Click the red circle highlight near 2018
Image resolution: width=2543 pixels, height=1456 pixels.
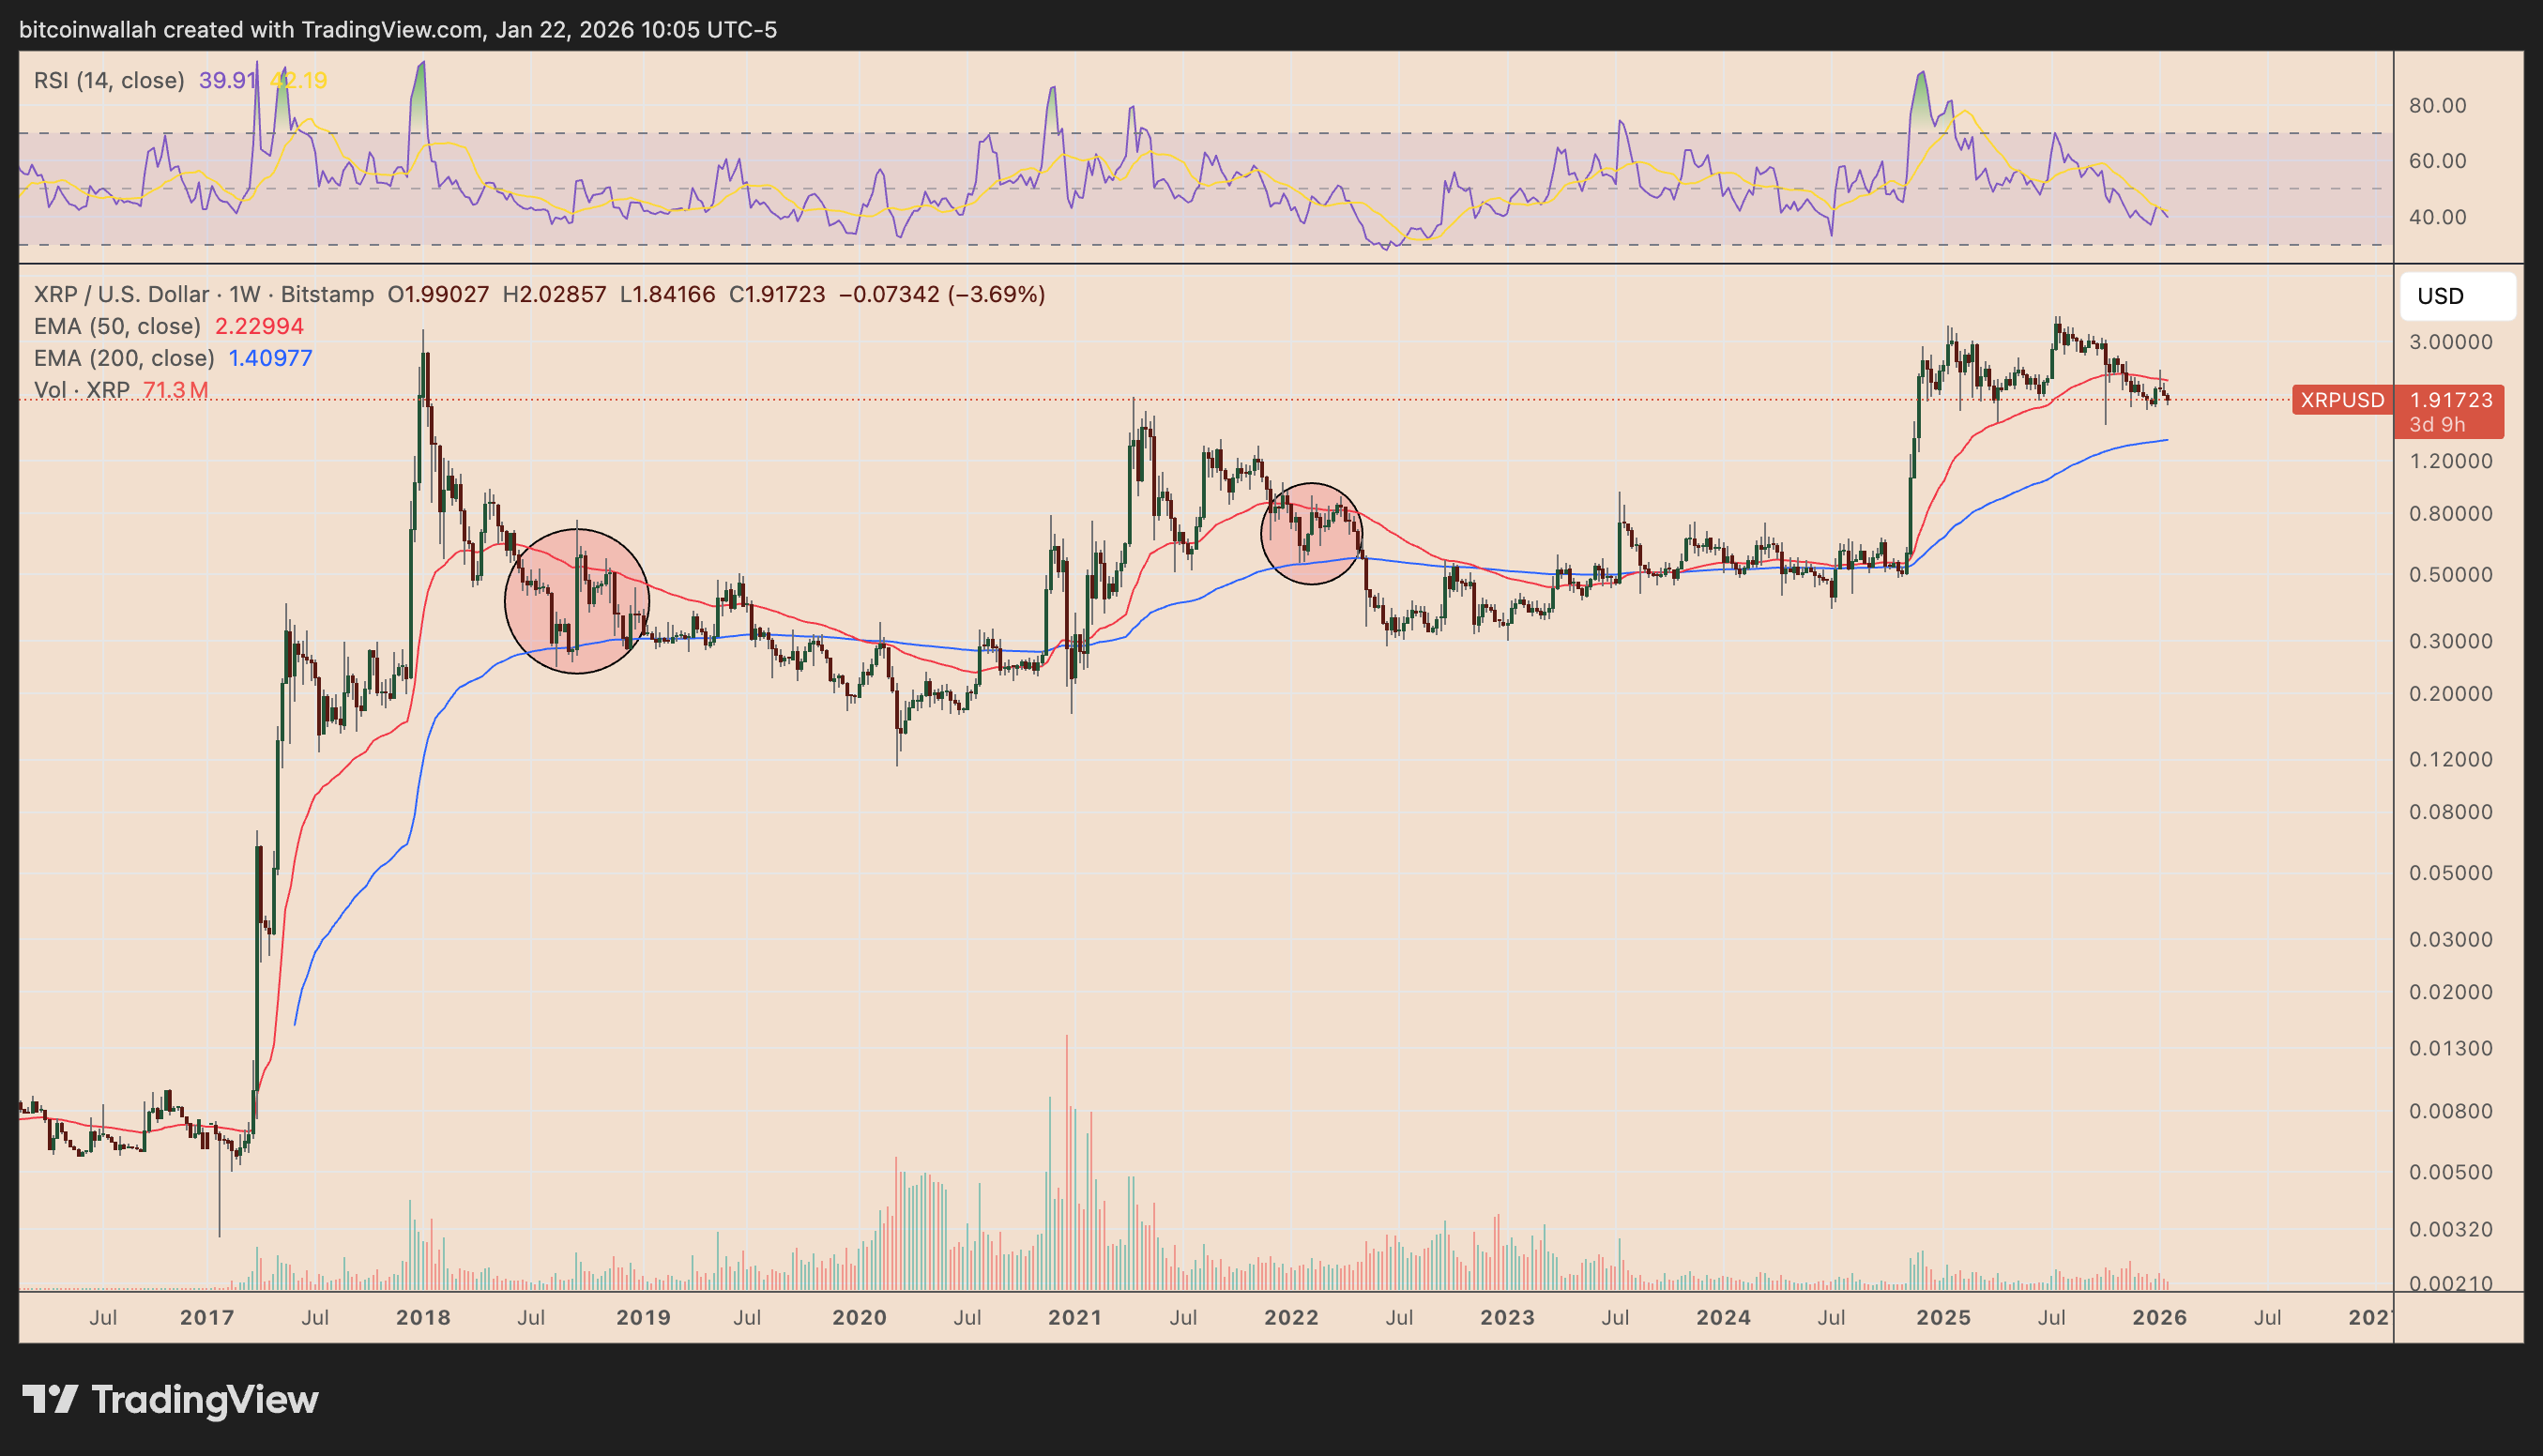[577, 601]
